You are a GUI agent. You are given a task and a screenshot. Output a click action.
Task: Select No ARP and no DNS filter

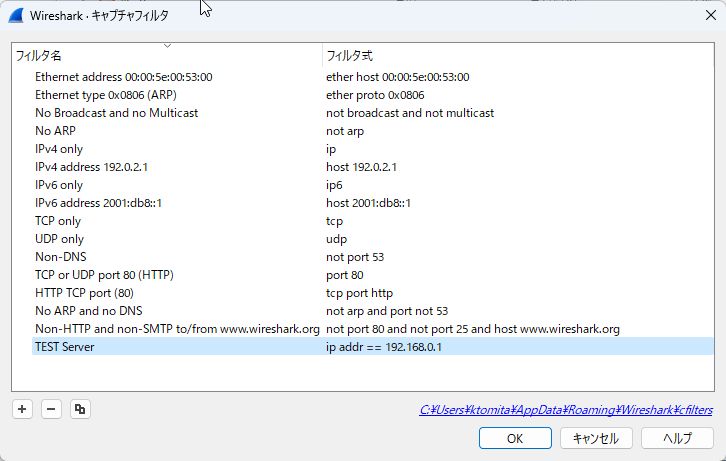(88, 311)
